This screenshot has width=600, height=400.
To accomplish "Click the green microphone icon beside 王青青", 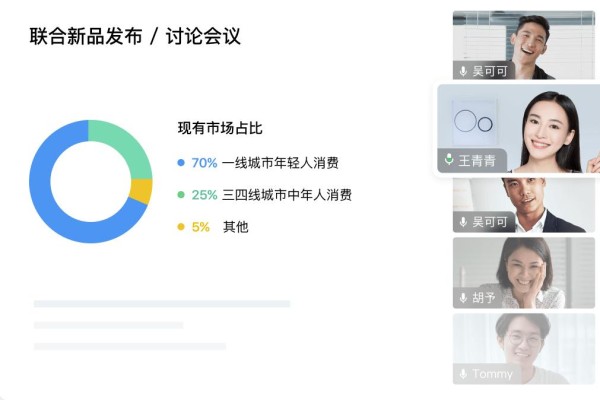I will [449, 159].
